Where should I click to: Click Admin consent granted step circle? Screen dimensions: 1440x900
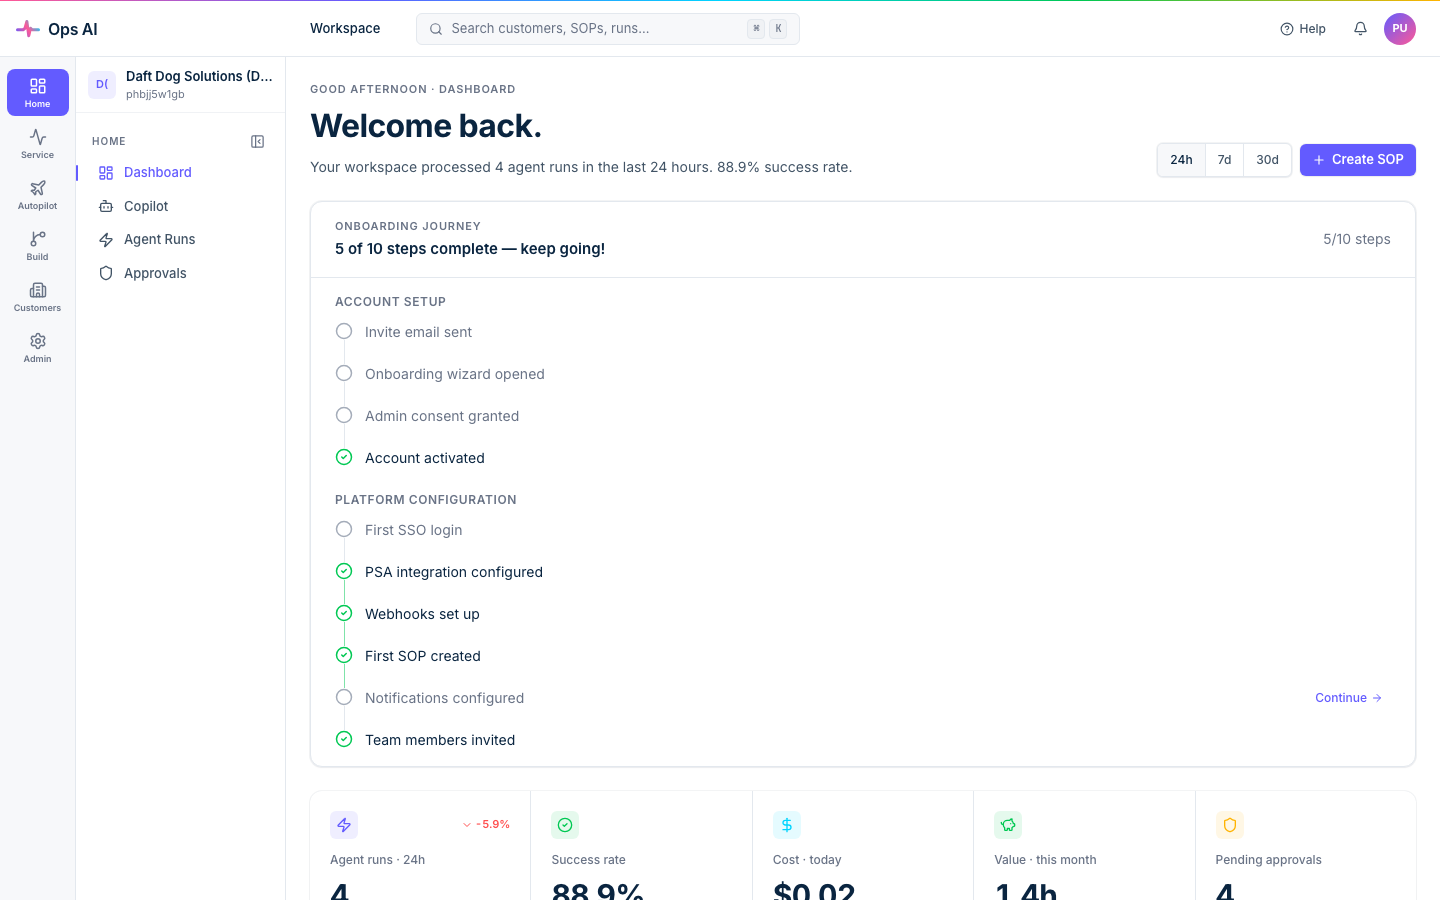[x=344, y=415]
